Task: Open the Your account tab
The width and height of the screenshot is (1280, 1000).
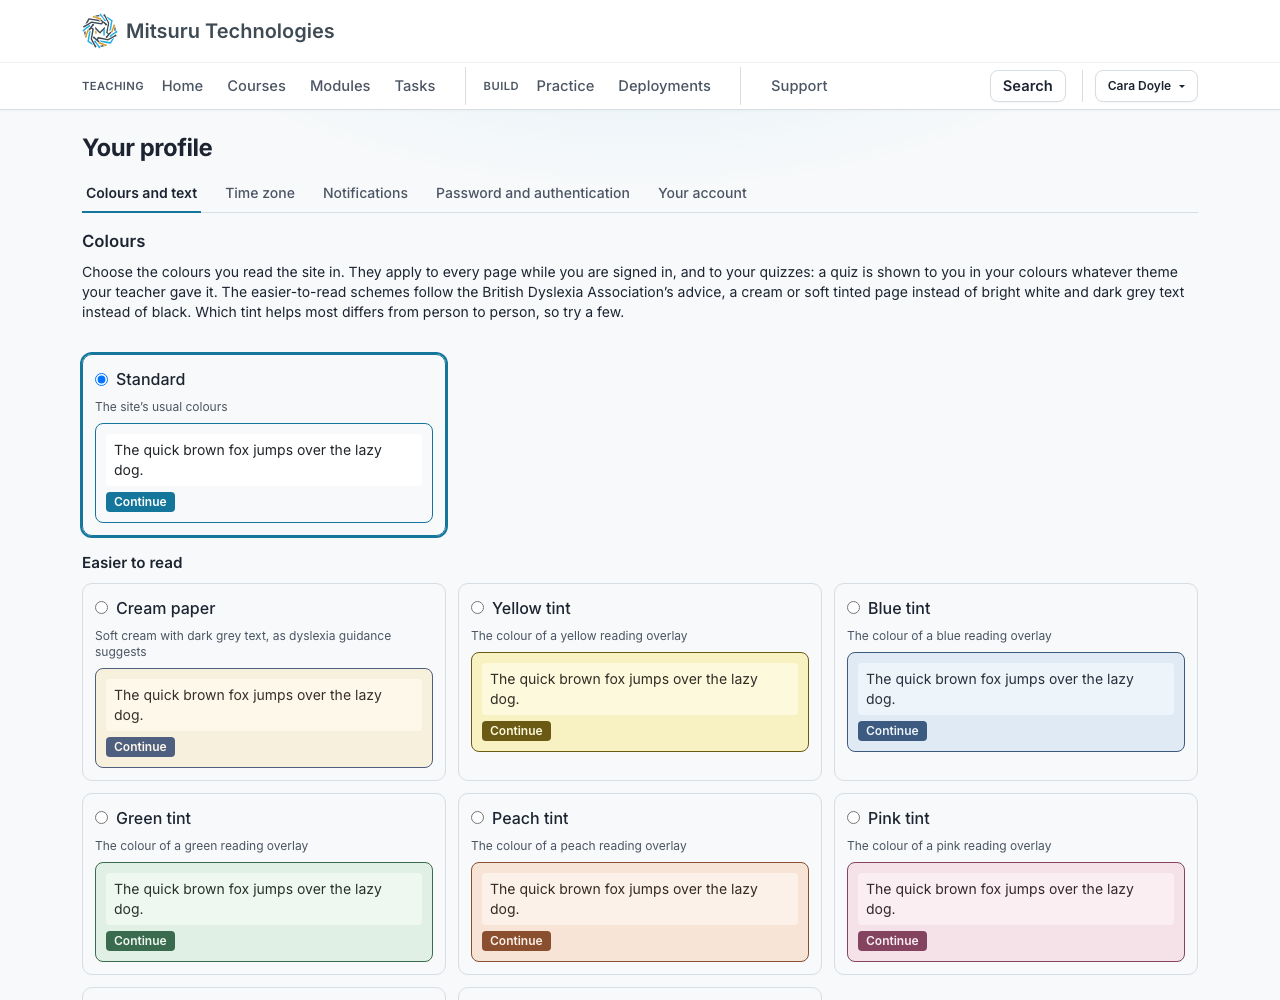Action: (x=702, y=193)
